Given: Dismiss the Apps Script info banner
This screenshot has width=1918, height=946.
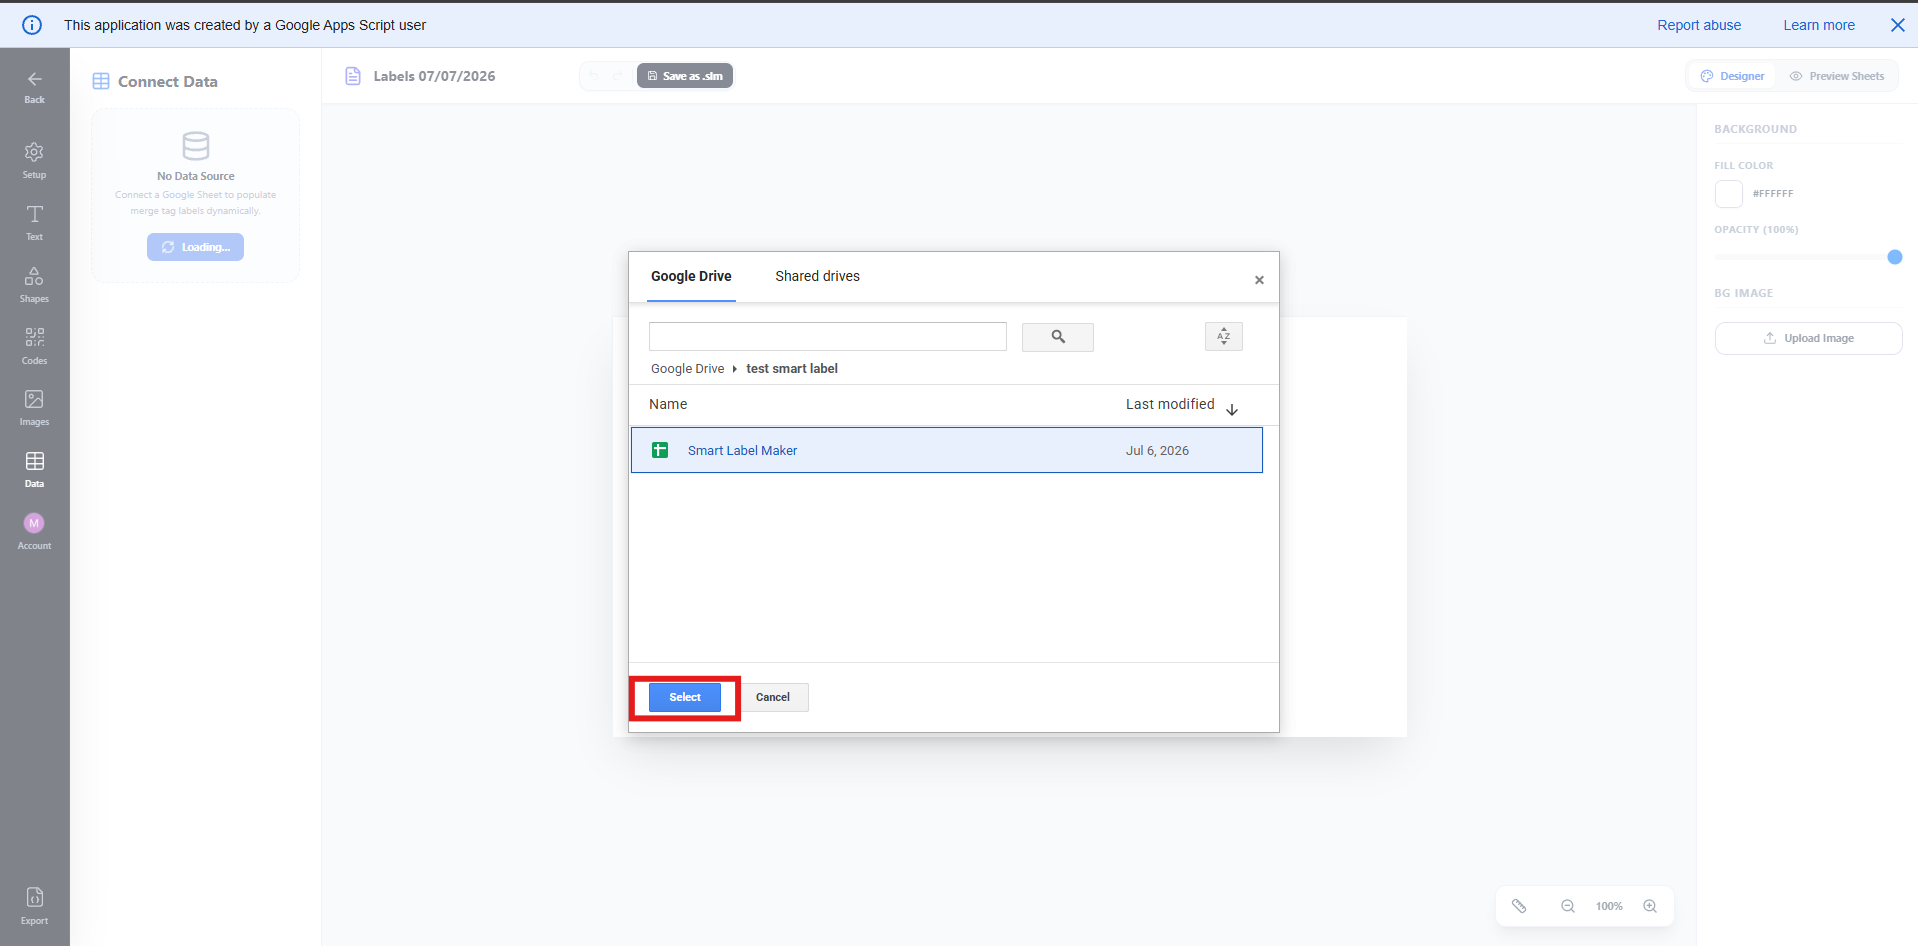Looking at the screenshot, I should (x=1897, y=25).
